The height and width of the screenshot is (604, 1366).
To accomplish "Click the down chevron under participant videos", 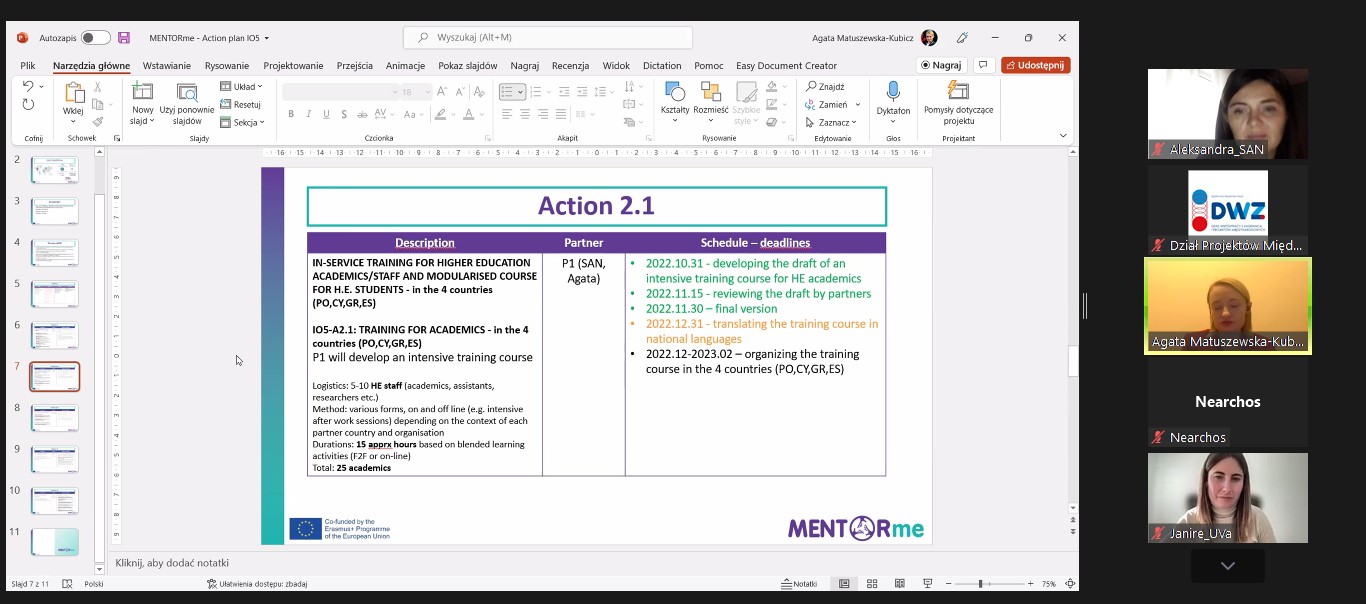I will [1228, 566].
